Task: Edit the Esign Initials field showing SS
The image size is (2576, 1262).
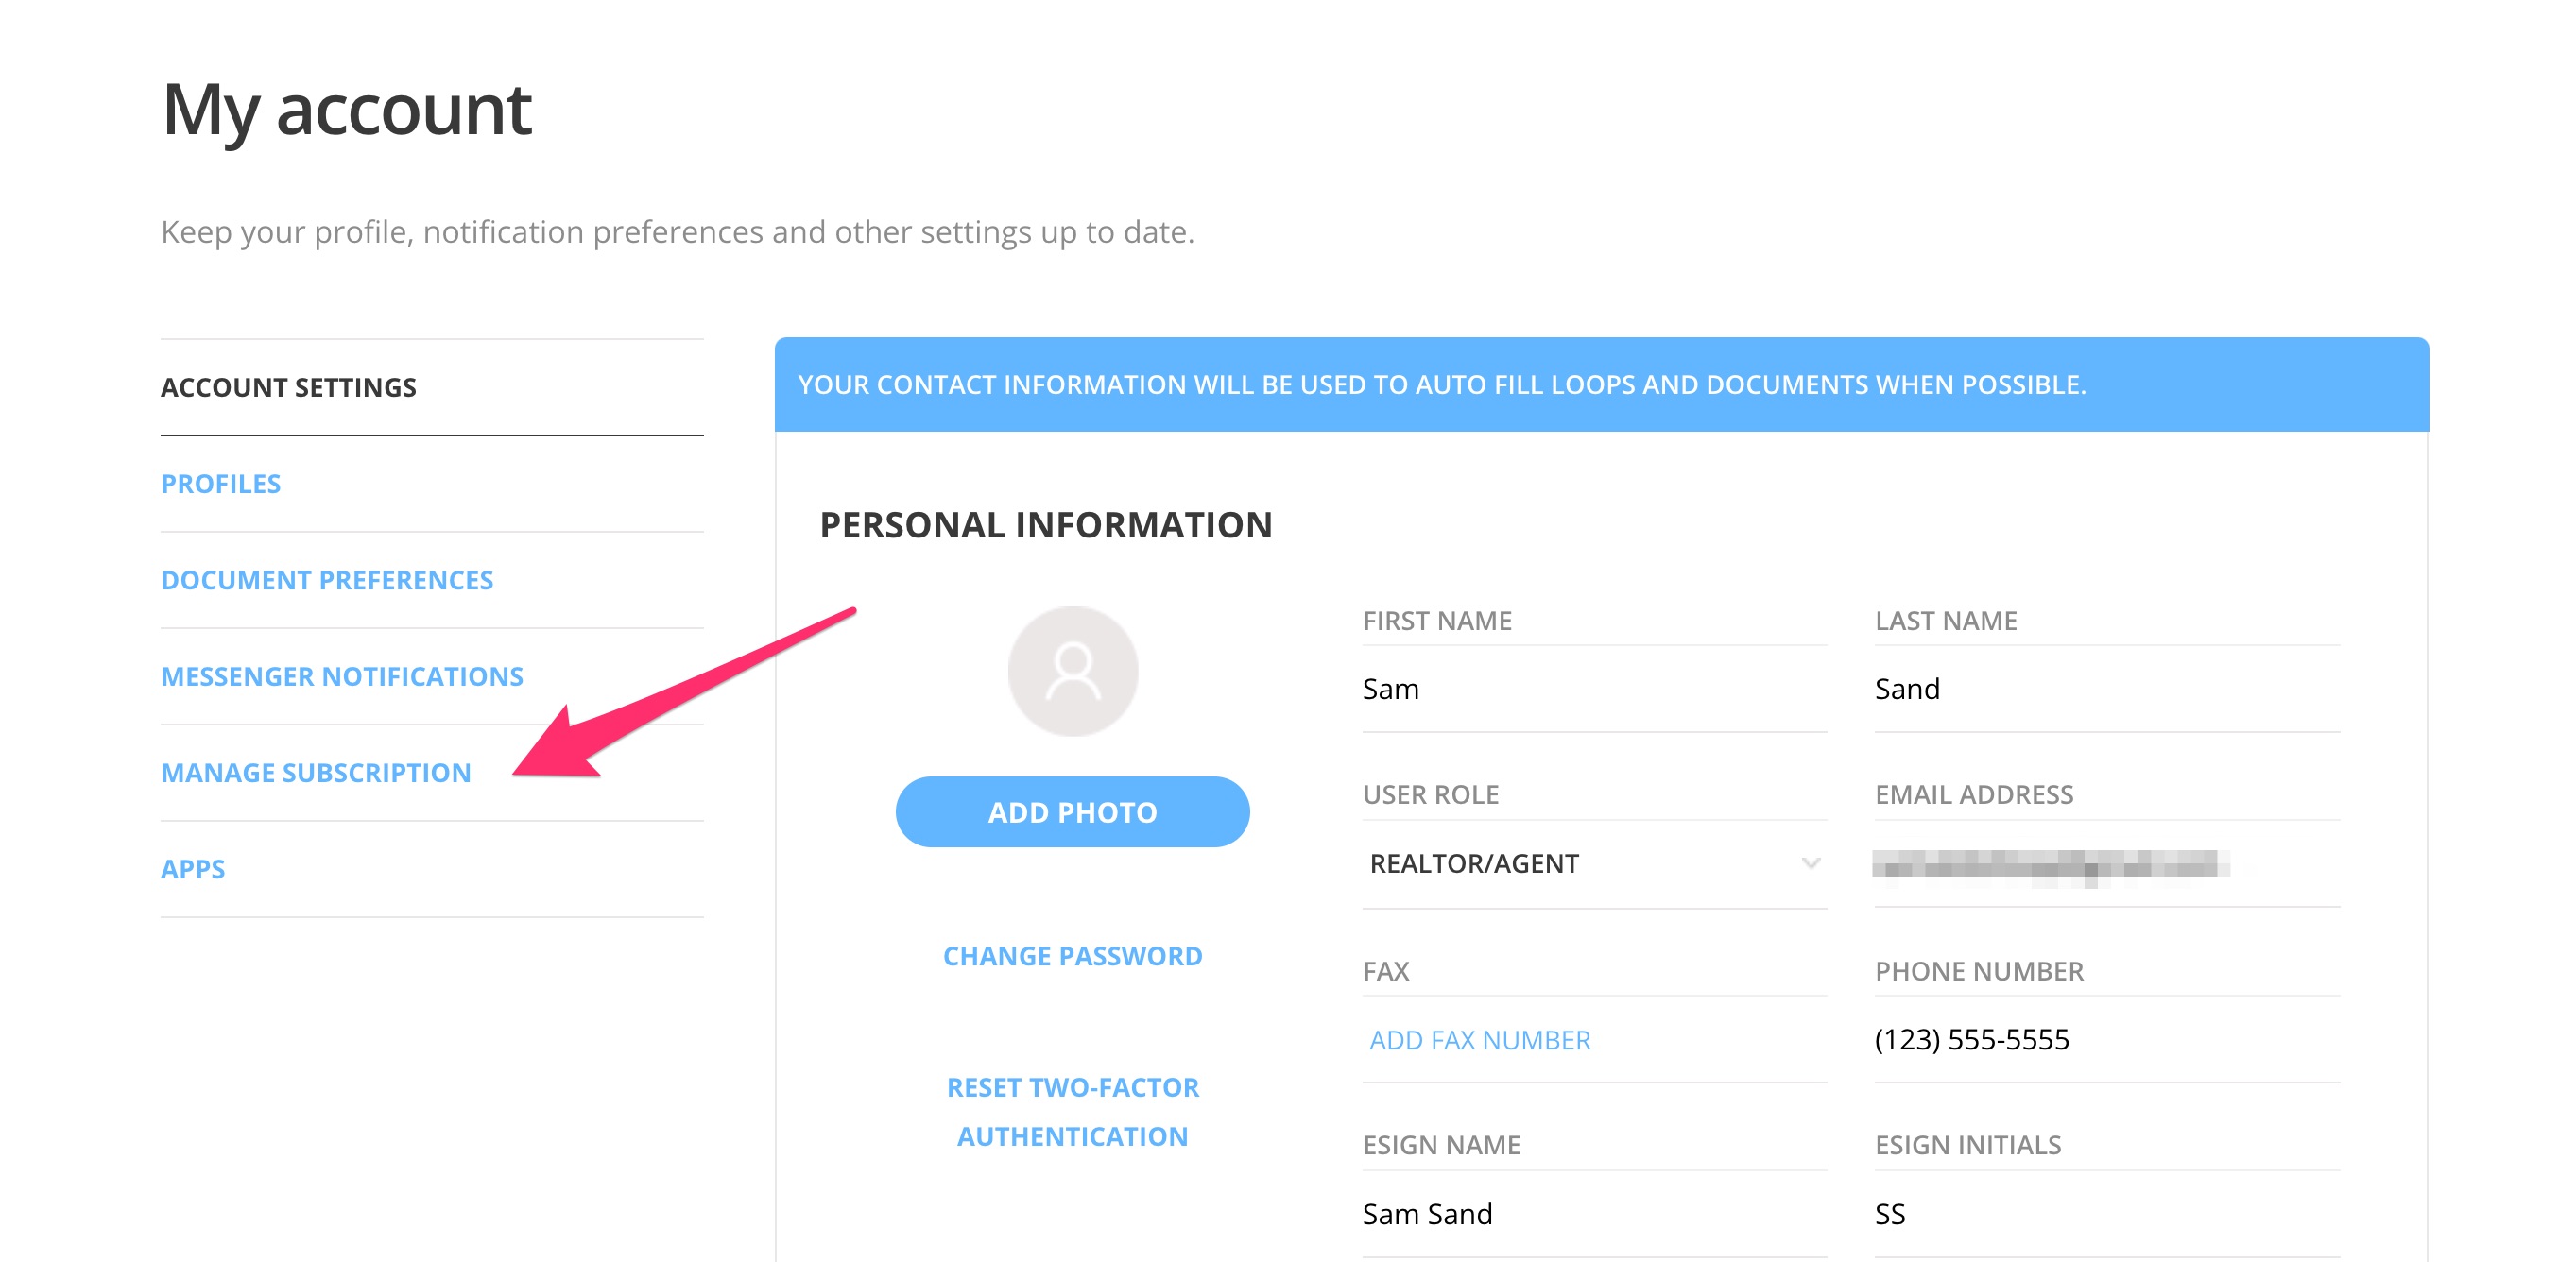Action: point(2107,1214)
